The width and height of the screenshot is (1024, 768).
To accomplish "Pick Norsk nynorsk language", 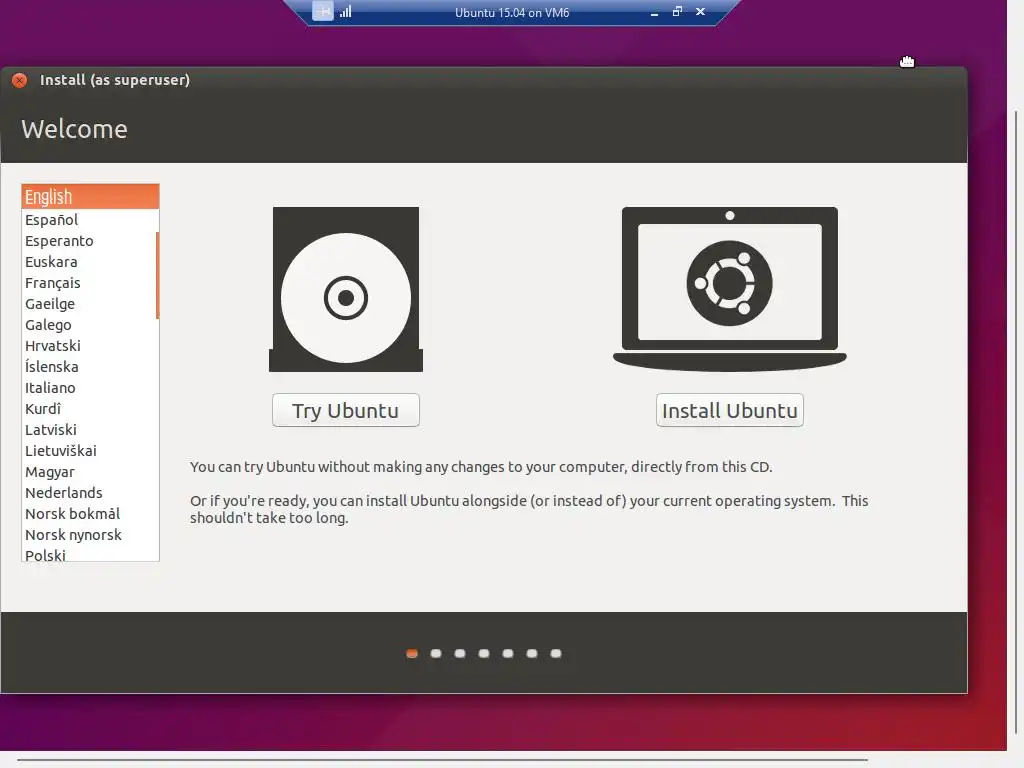I will (x=90, y=534).
